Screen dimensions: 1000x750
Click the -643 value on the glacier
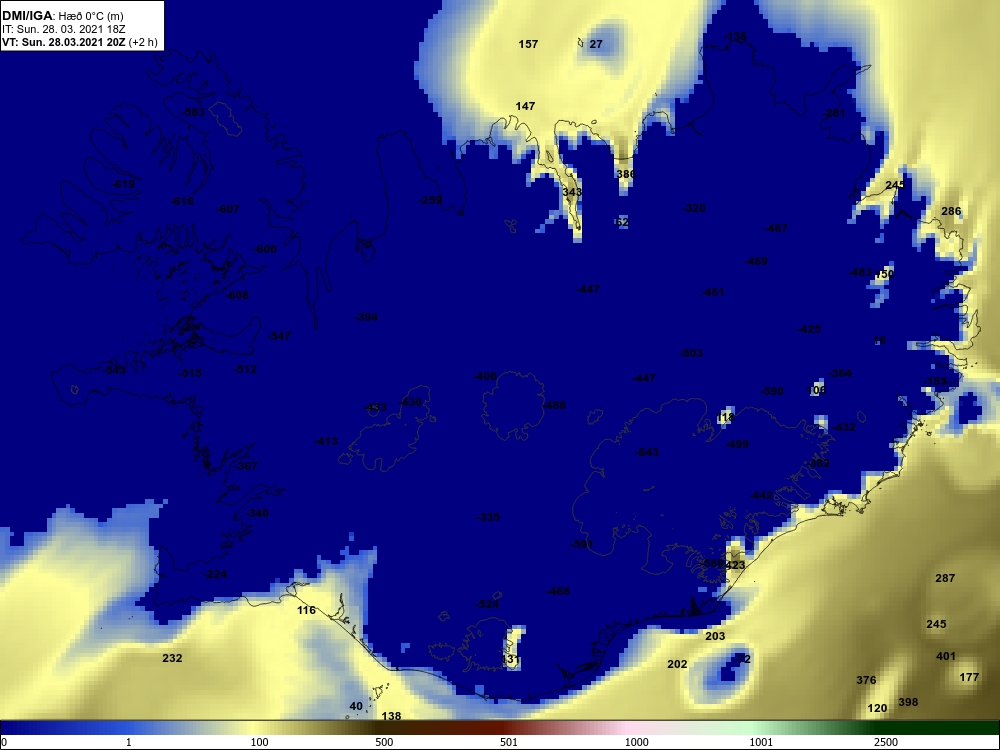pyautogui.click(x=647, y=453)
